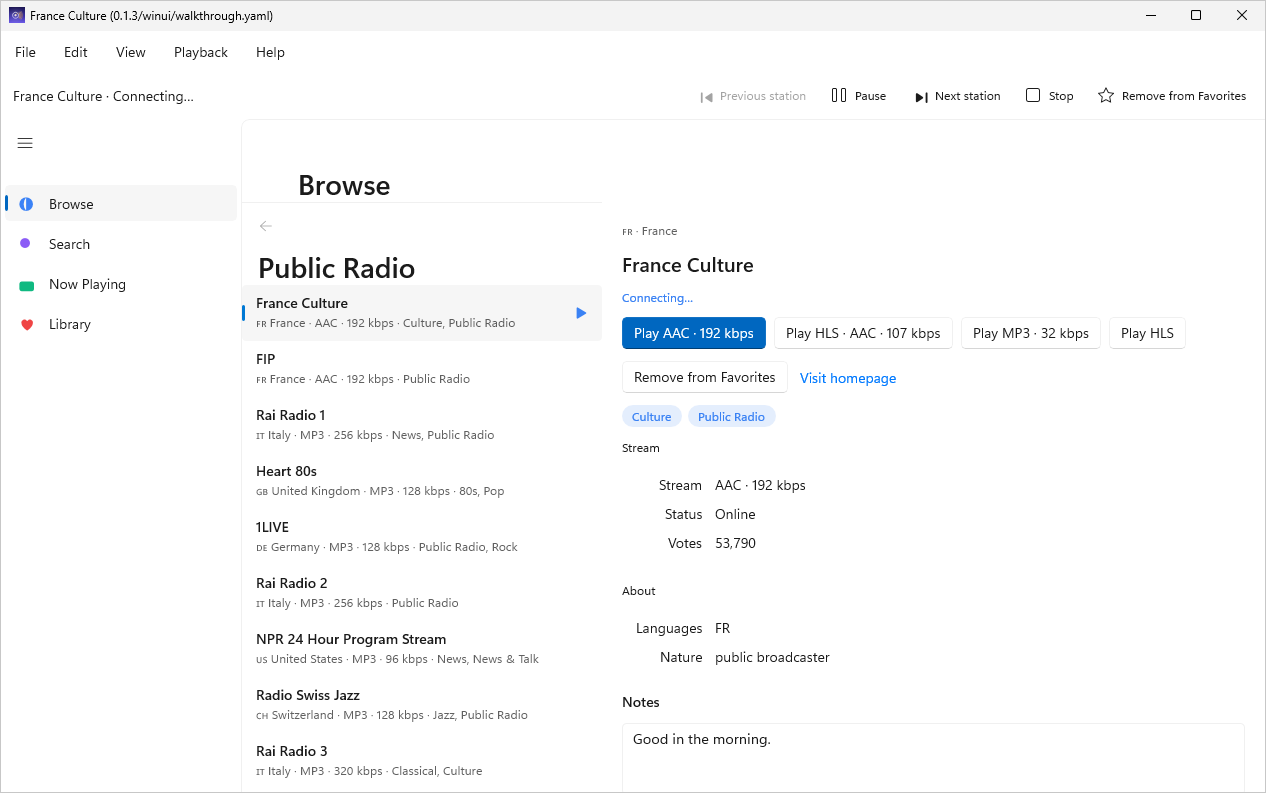1266x793 pixels.
Task: Click the Previous station button
Action: (753, 96)
